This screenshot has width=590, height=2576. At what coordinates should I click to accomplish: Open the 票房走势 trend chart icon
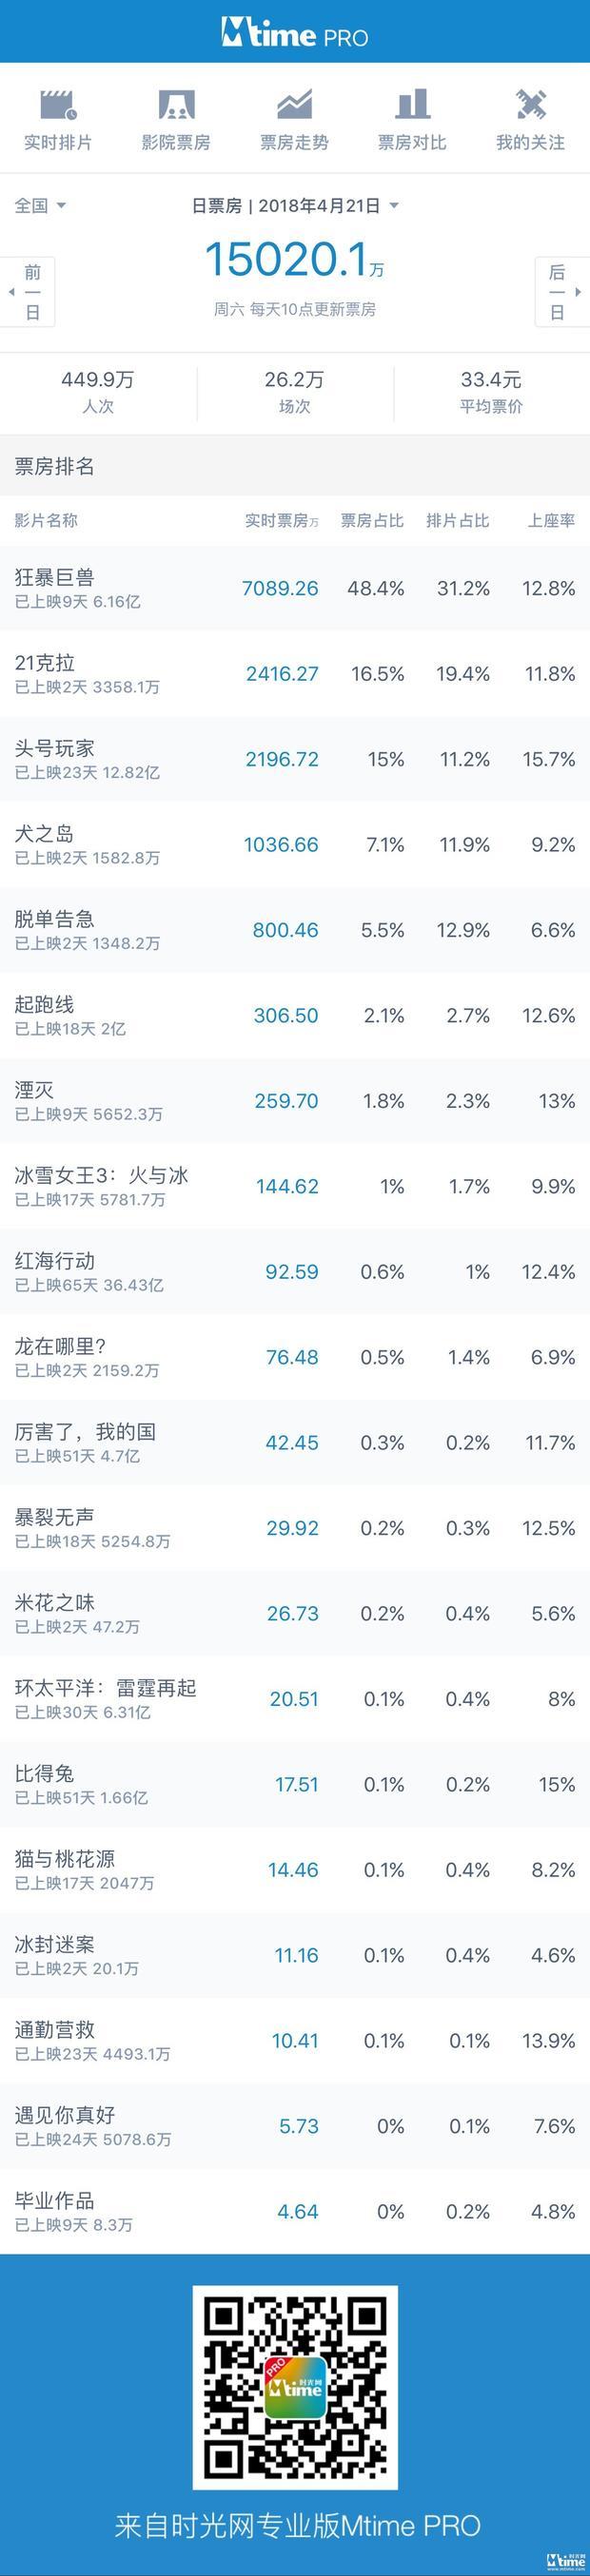coord(294,104)
